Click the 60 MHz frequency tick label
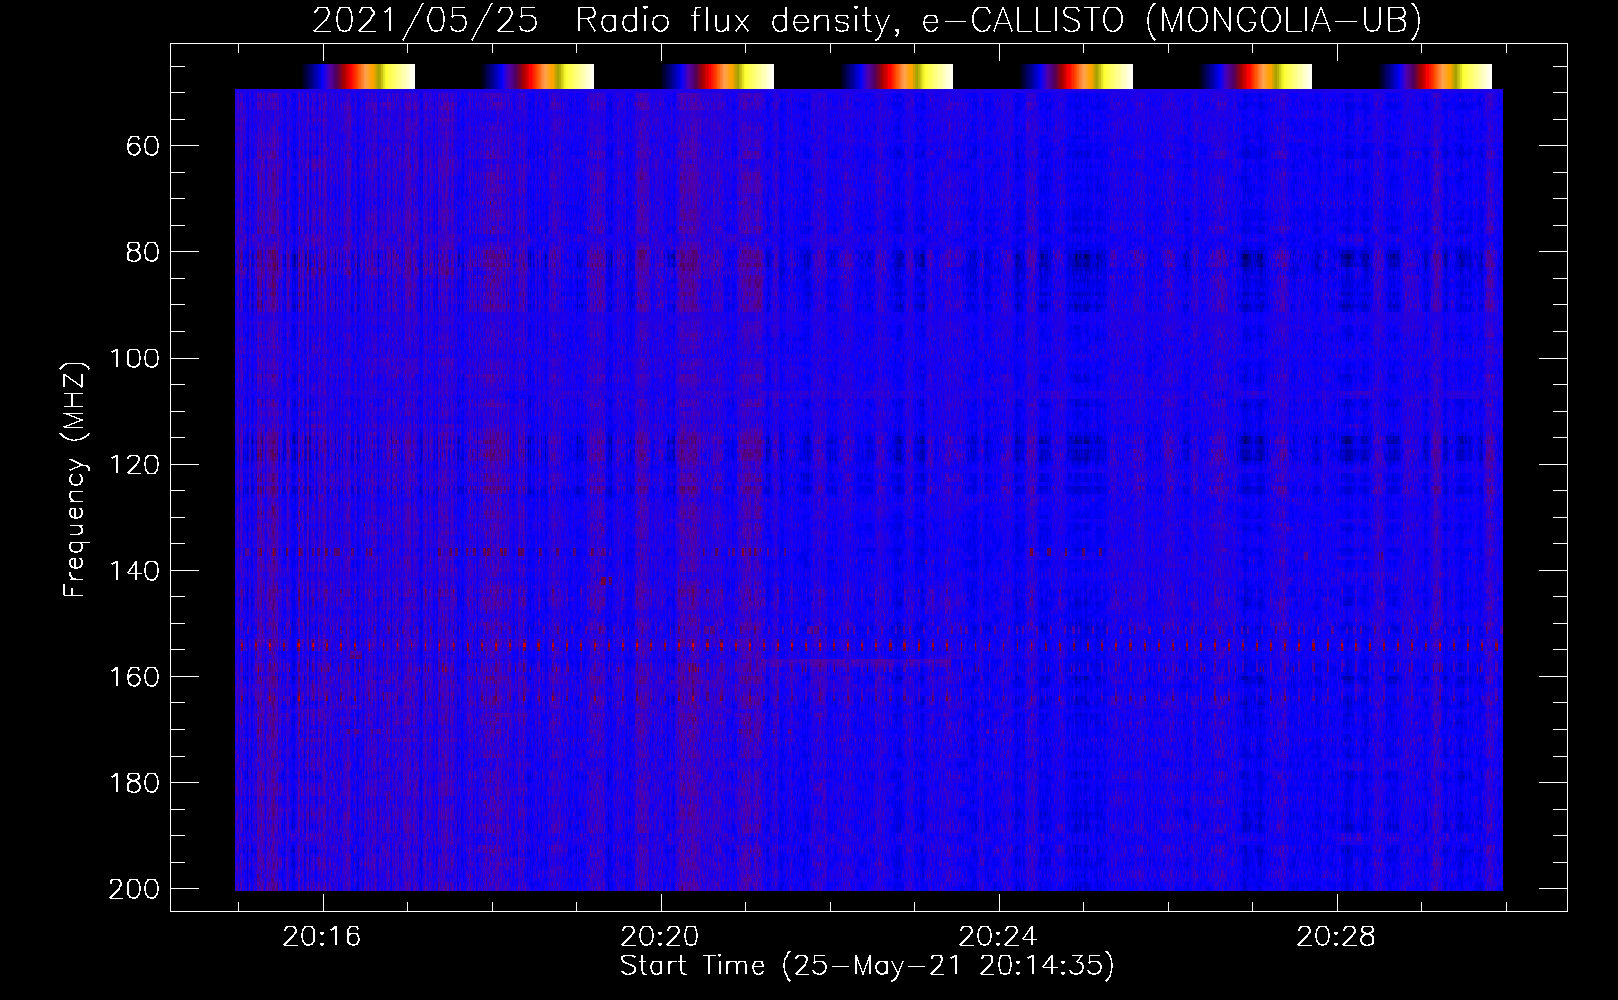 coord(143,146)
